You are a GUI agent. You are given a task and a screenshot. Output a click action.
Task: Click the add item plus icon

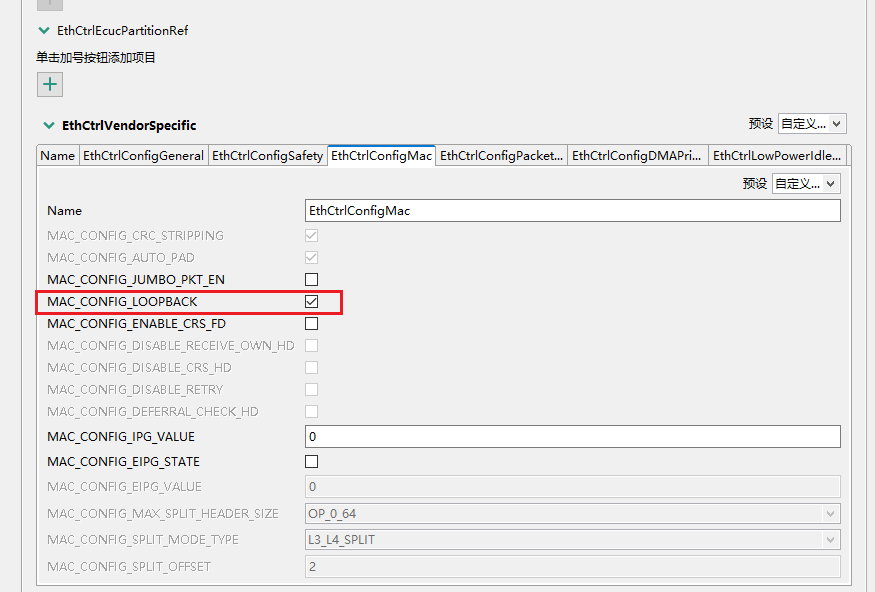coord(49,84)
